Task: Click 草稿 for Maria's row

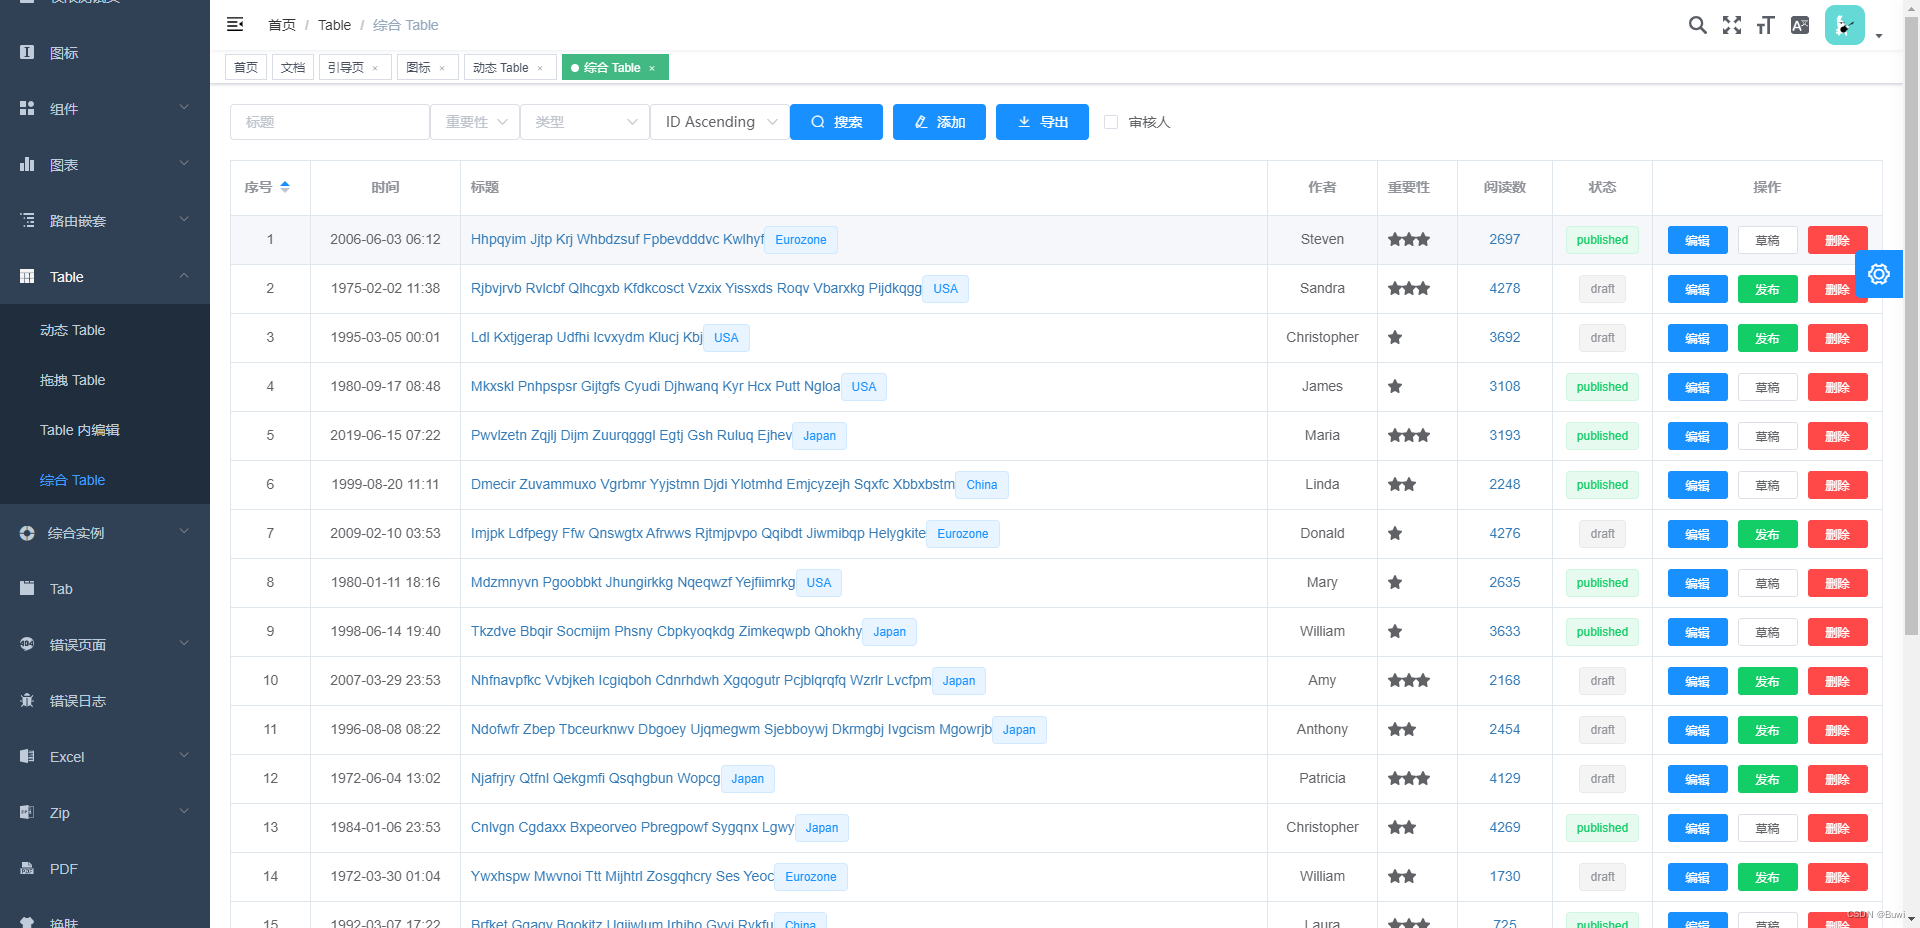Action: 1767,436
